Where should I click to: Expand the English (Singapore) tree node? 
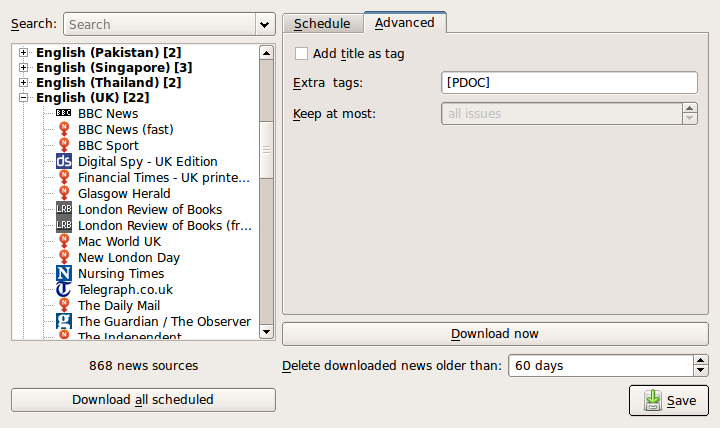click(x=24, y=67)
